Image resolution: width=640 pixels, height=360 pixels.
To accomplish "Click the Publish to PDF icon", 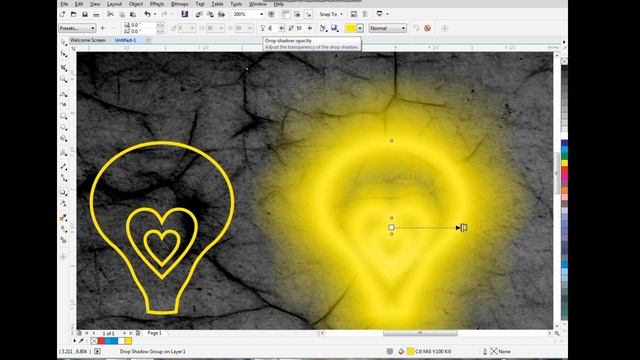I will [222, 14].
